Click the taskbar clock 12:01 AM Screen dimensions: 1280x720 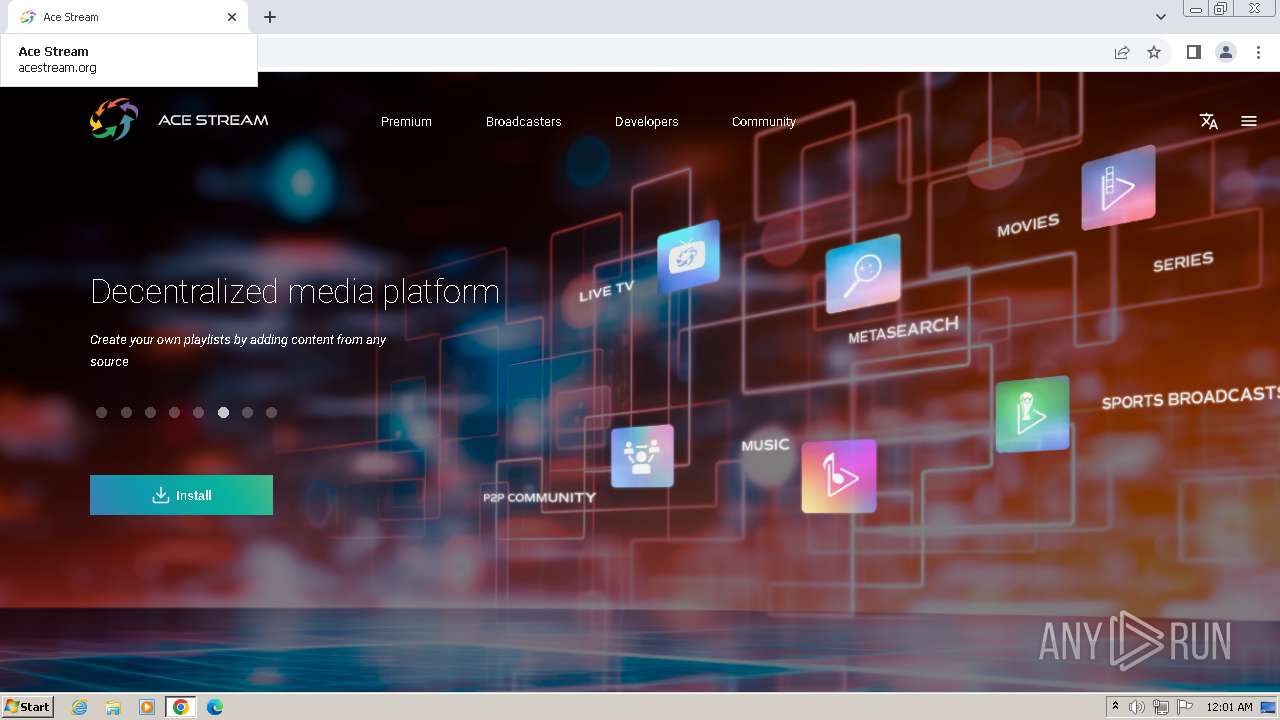click(1229, 707)
